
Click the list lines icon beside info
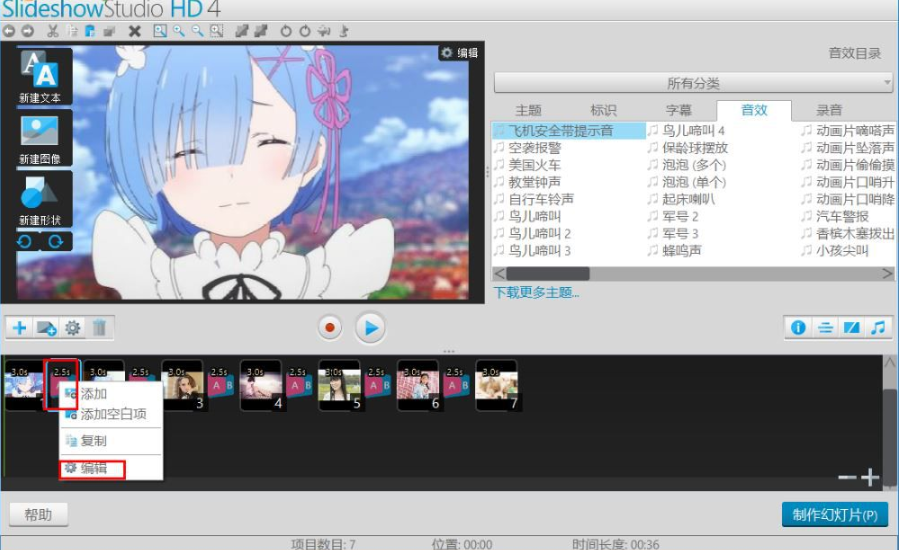825,327
